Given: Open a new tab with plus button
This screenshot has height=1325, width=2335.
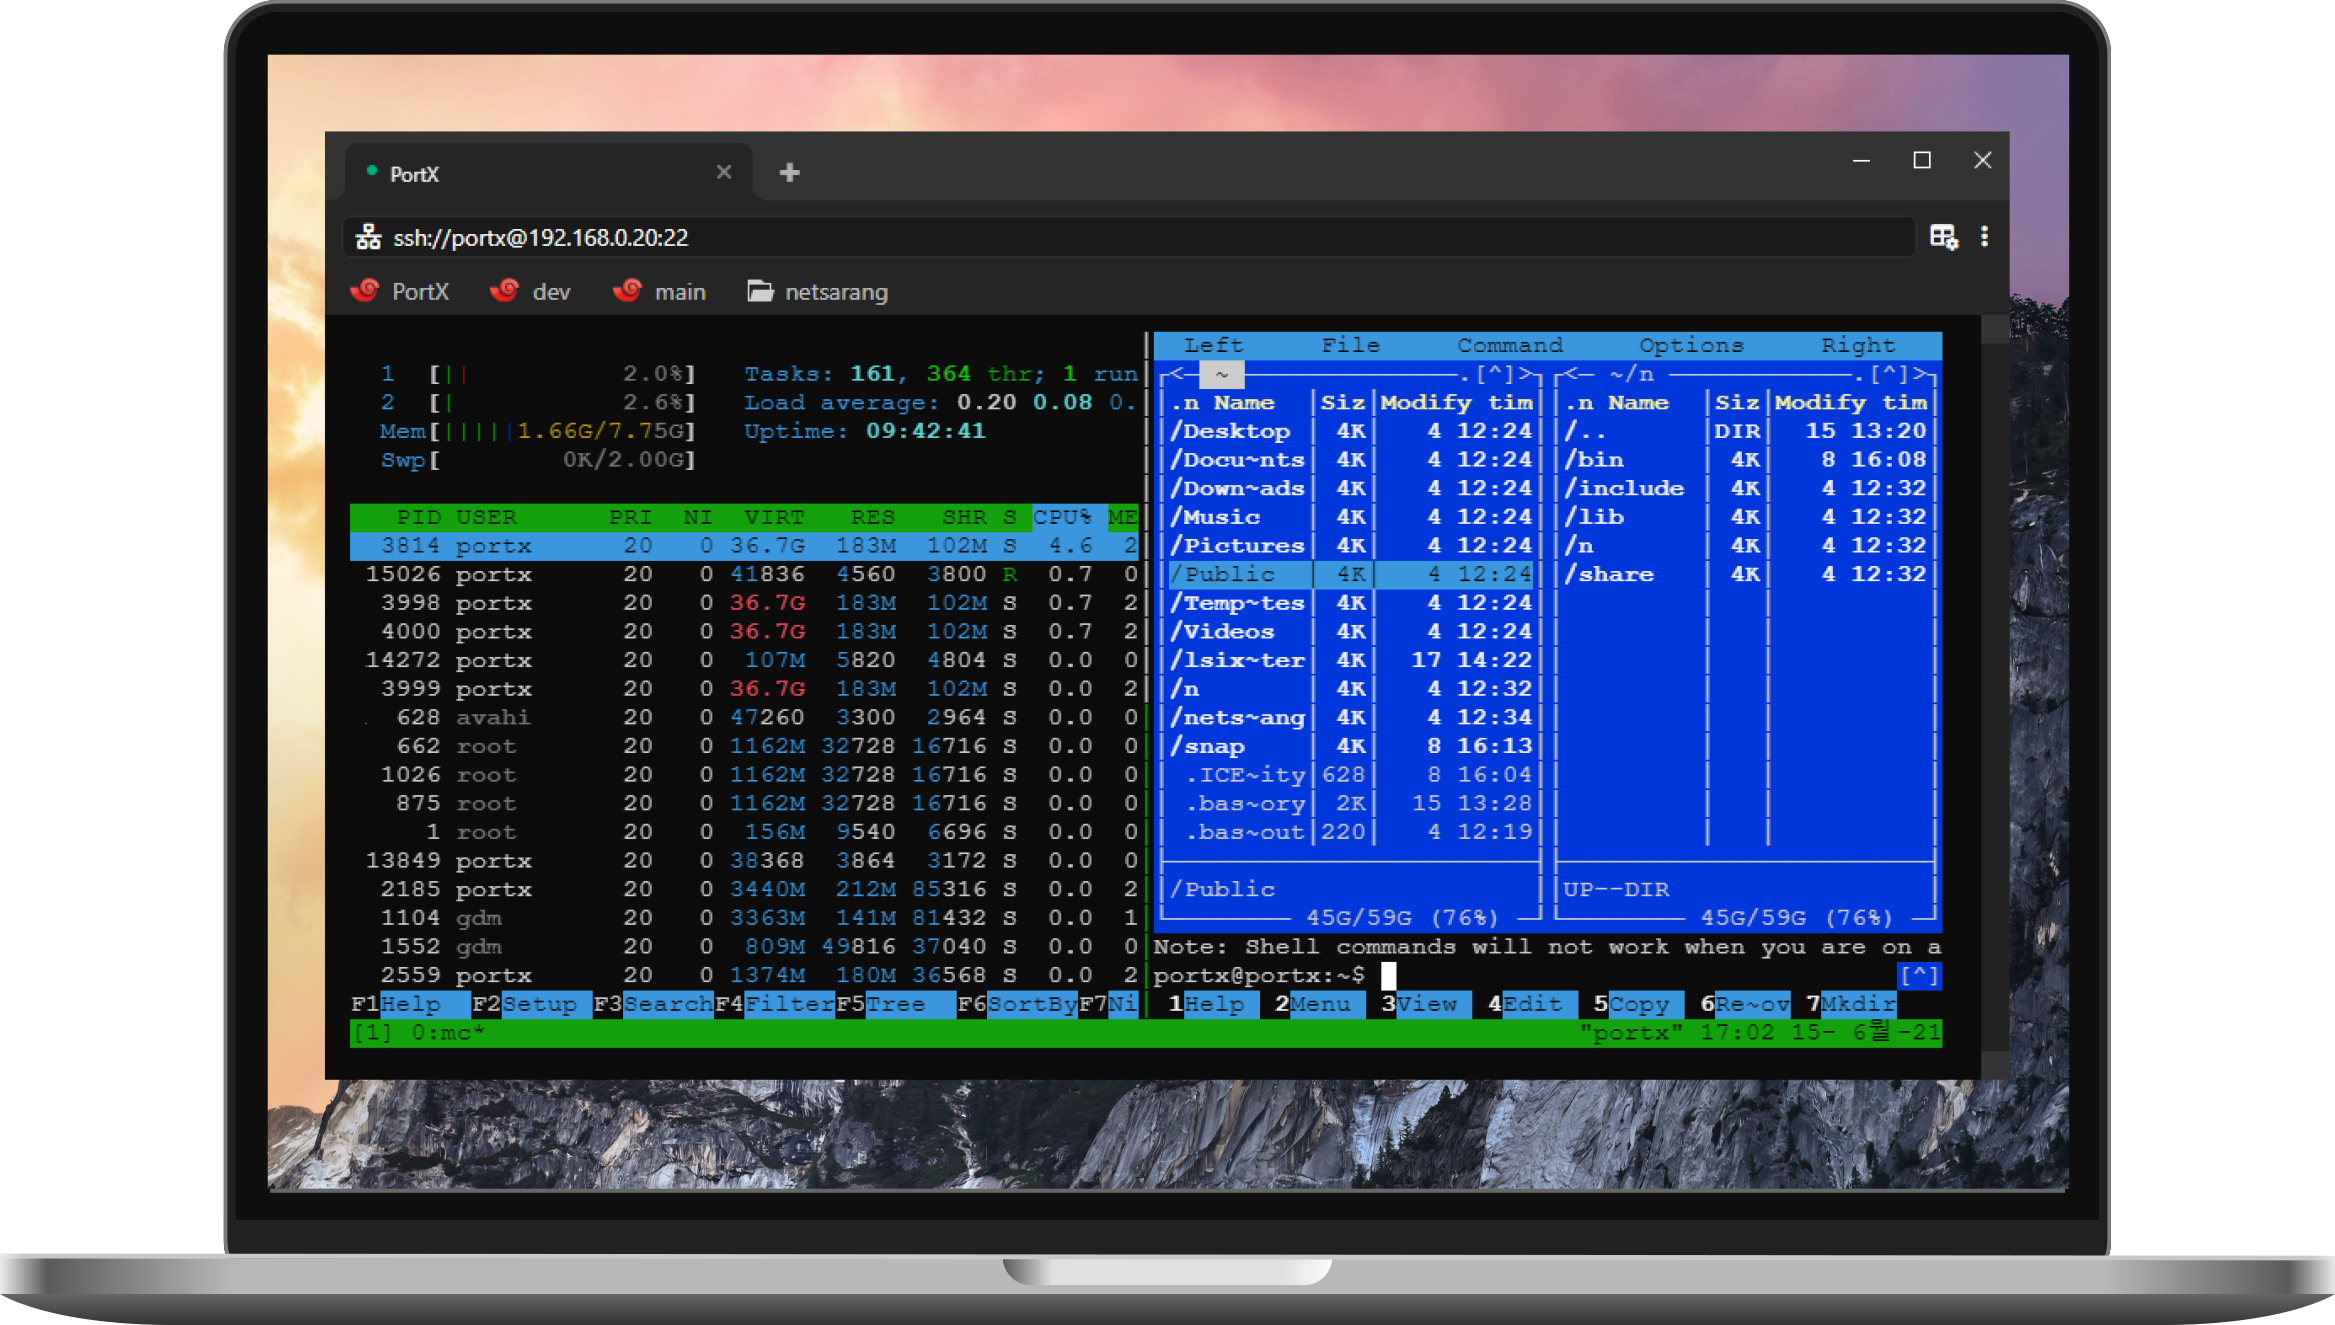Looking at the screenshot, I should (790, 173).
